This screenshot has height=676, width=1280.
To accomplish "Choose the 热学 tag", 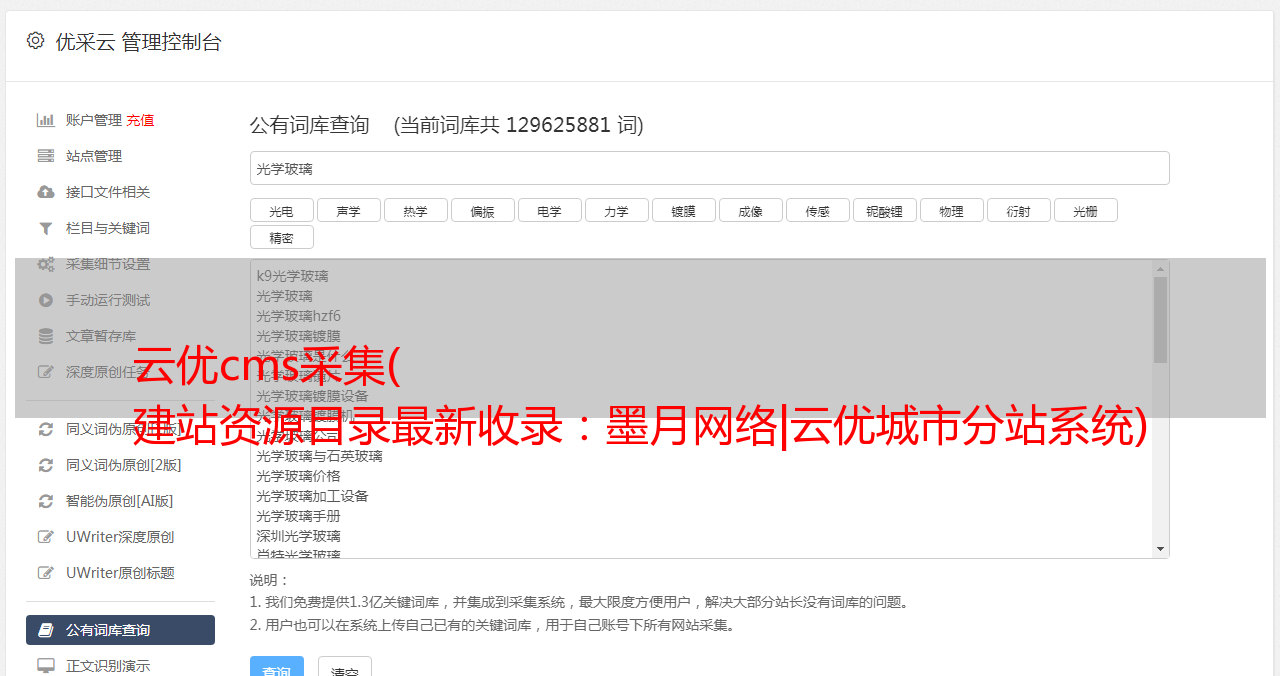I will pyautogui.click(x=415, y=210).
